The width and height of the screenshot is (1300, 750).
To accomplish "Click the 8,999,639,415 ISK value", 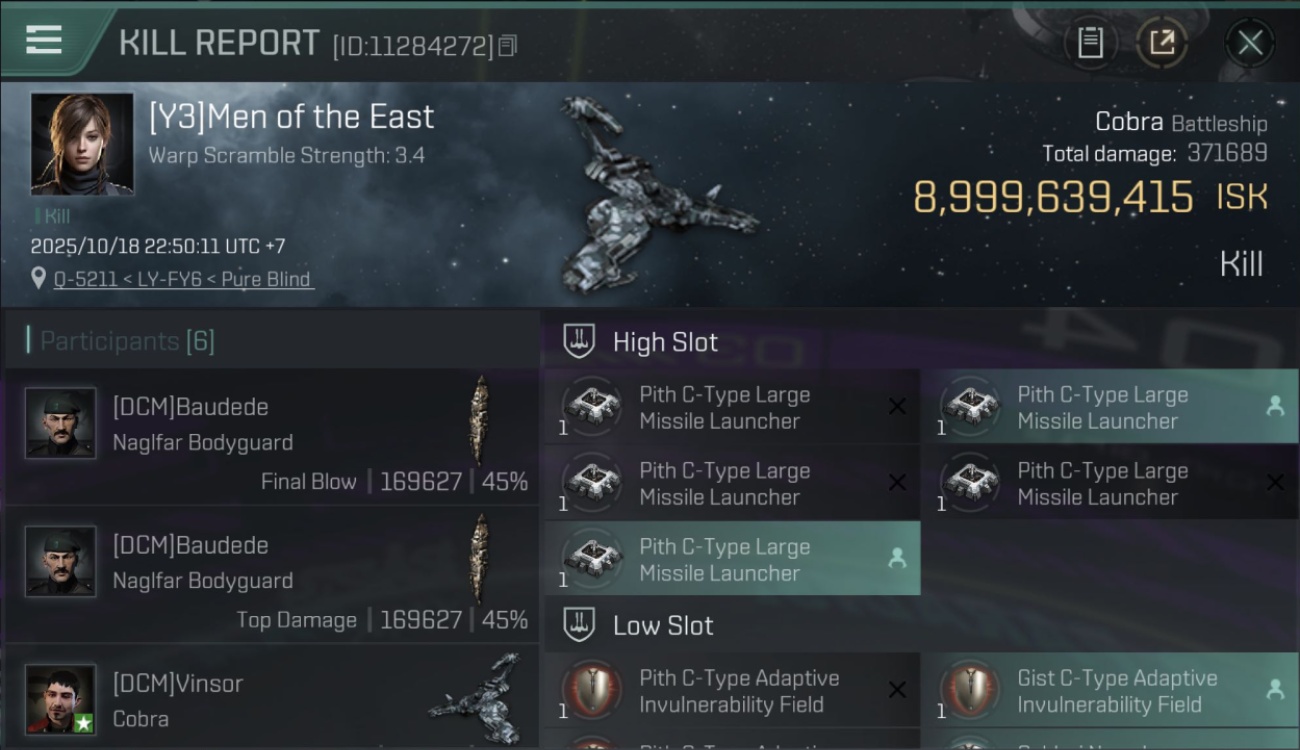I will tap(1053, 198).
